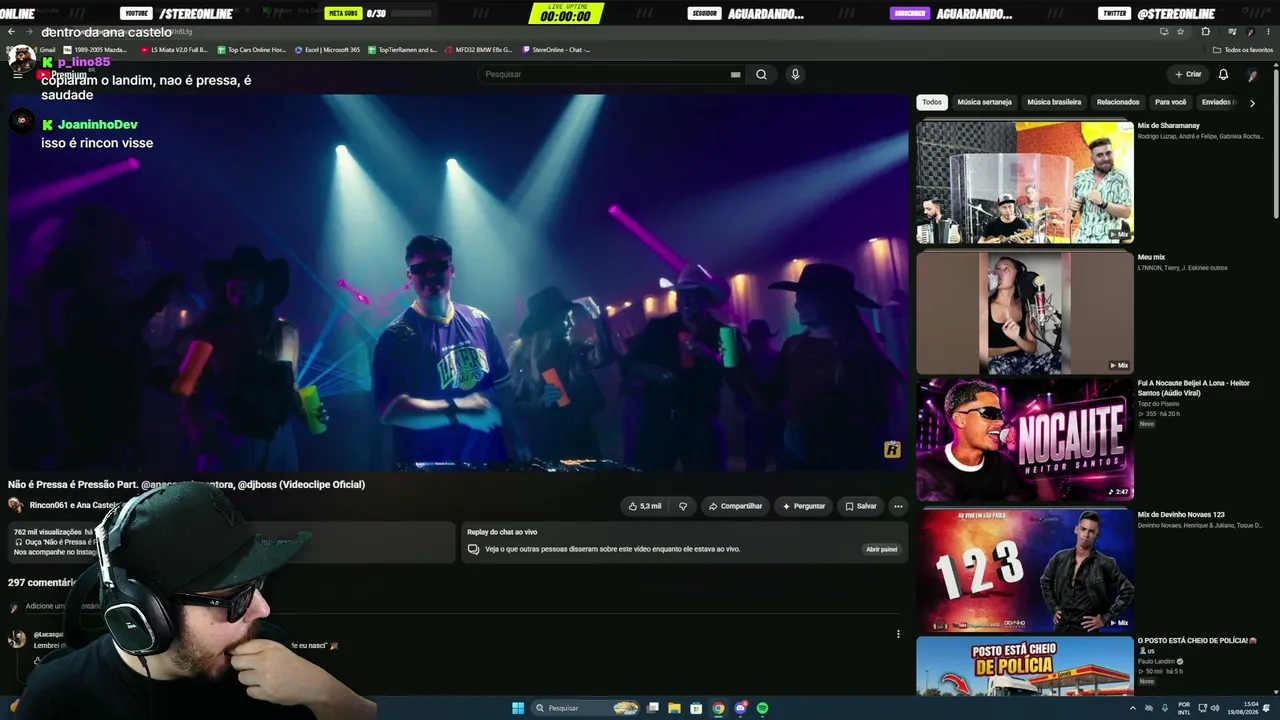1280x720 pixels.
Task: Click the POR INTL language indicator
Action: 1184,708
